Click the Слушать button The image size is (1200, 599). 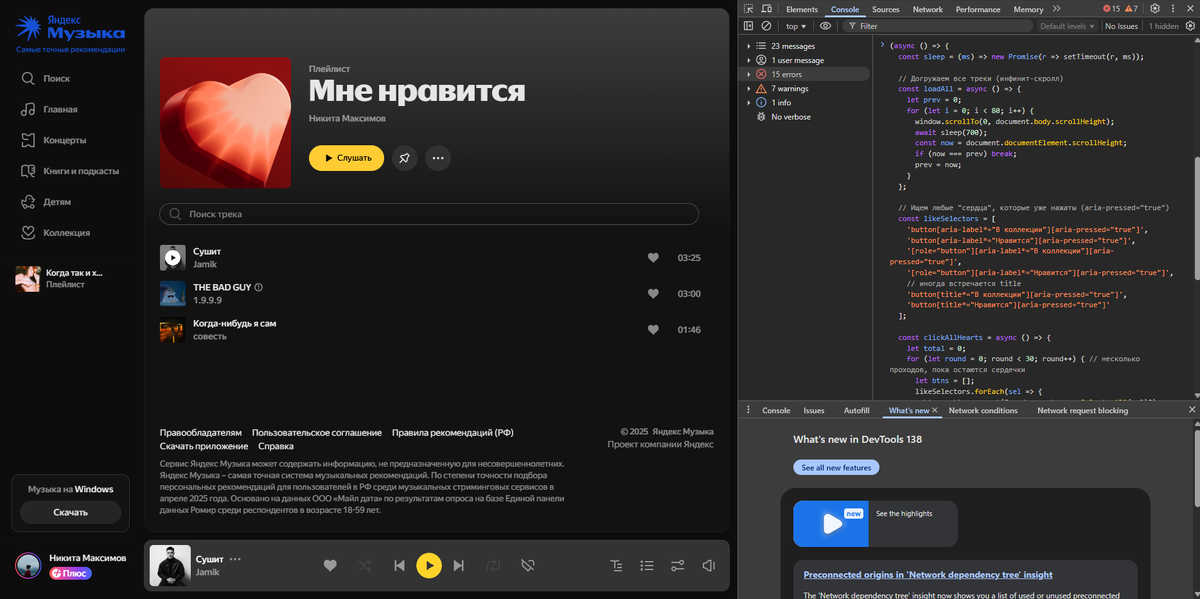346,158
